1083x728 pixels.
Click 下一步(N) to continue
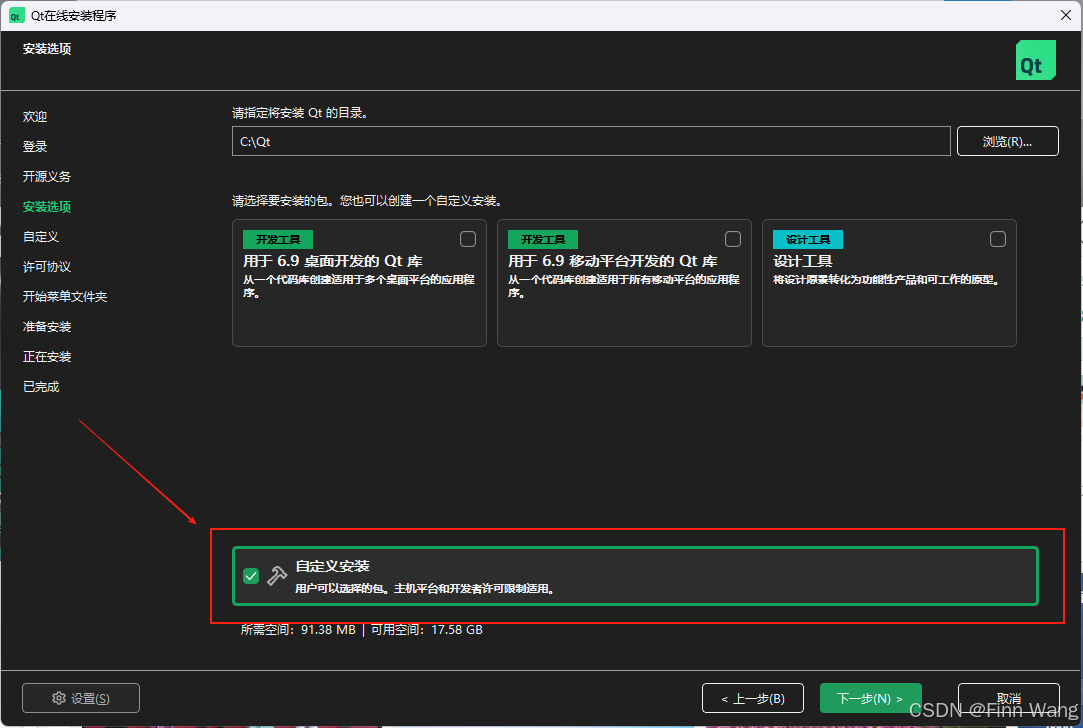[870, 698]
